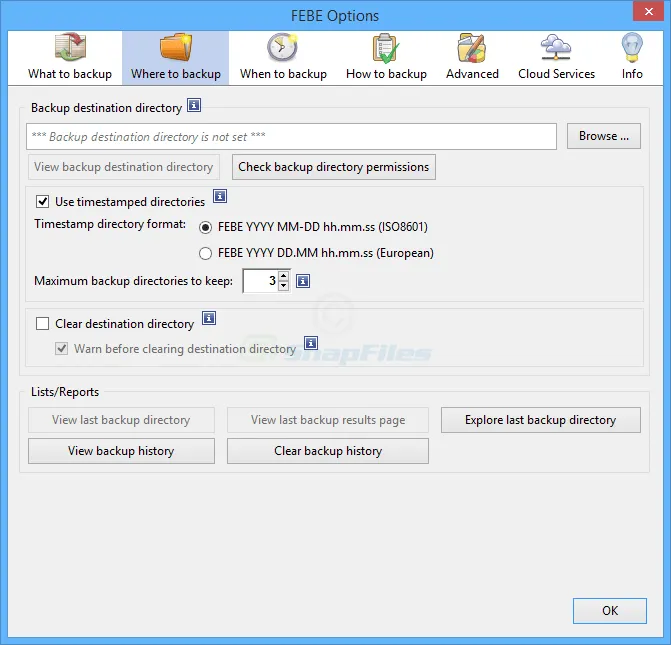This screenshot has height=645, width=671.
Task: Click the Lists/Reports group heading
Action: coord(65,392)
